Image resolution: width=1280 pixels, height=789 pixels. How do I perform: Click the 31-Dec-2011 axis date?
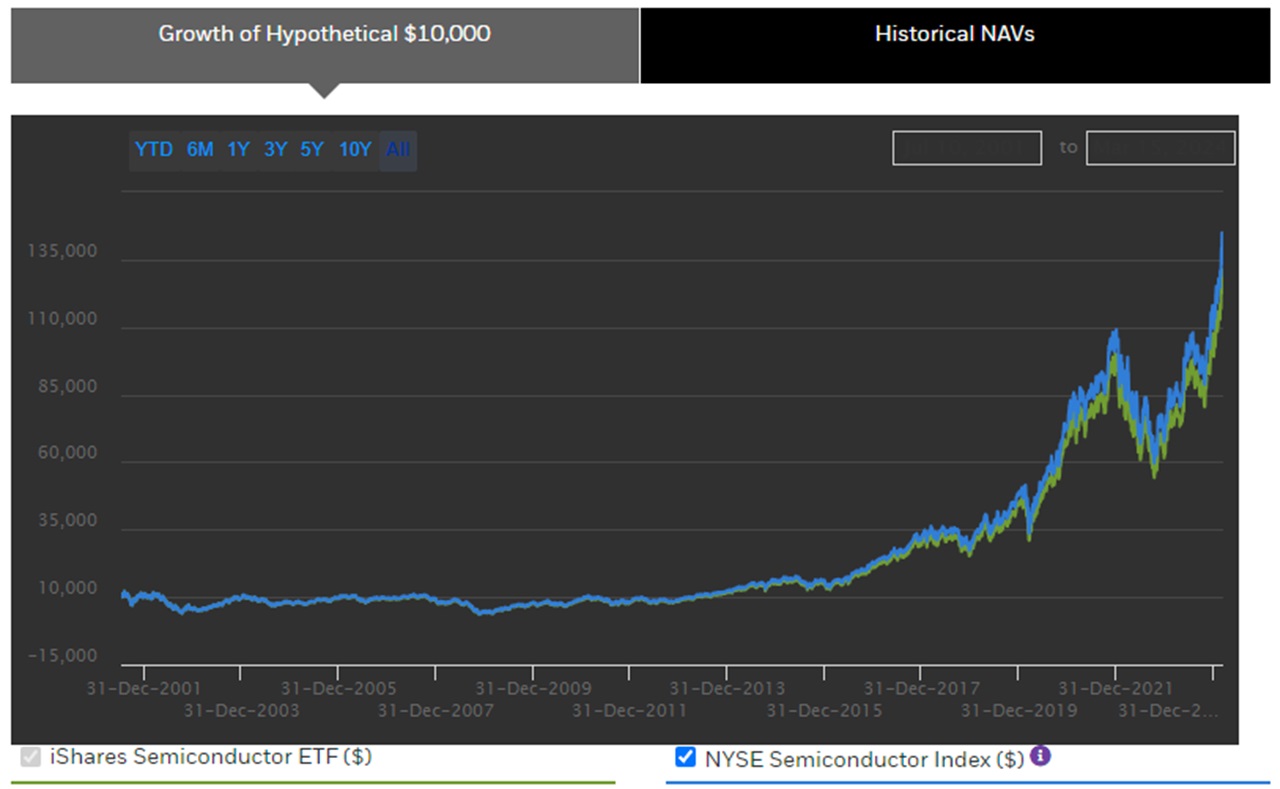point(630,711)
